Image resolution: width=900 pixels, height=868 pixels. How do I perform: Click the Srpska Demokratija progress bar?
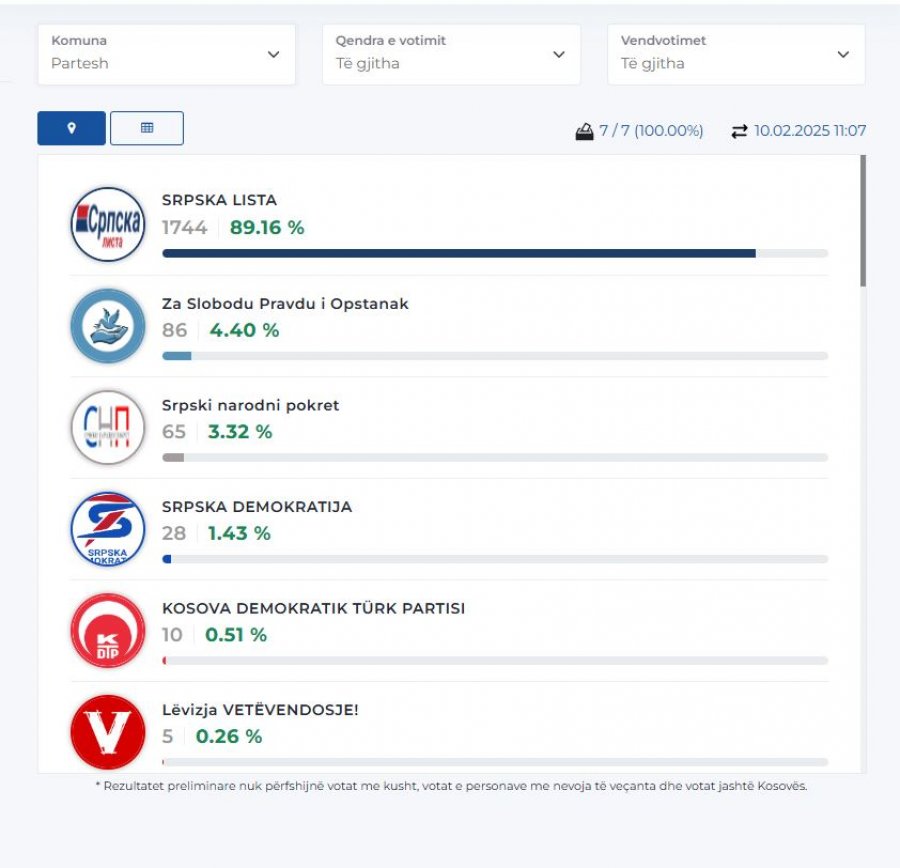(495, 559)
